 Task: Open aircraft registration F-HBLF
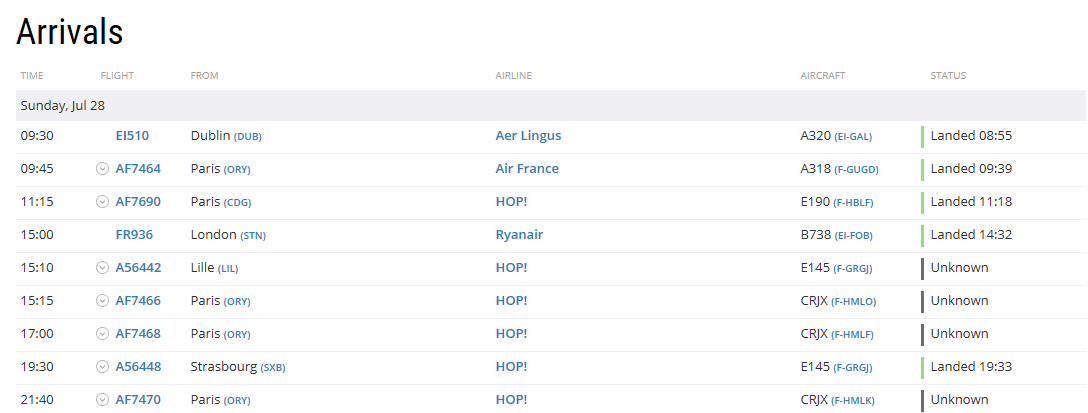tap(853, 203)
